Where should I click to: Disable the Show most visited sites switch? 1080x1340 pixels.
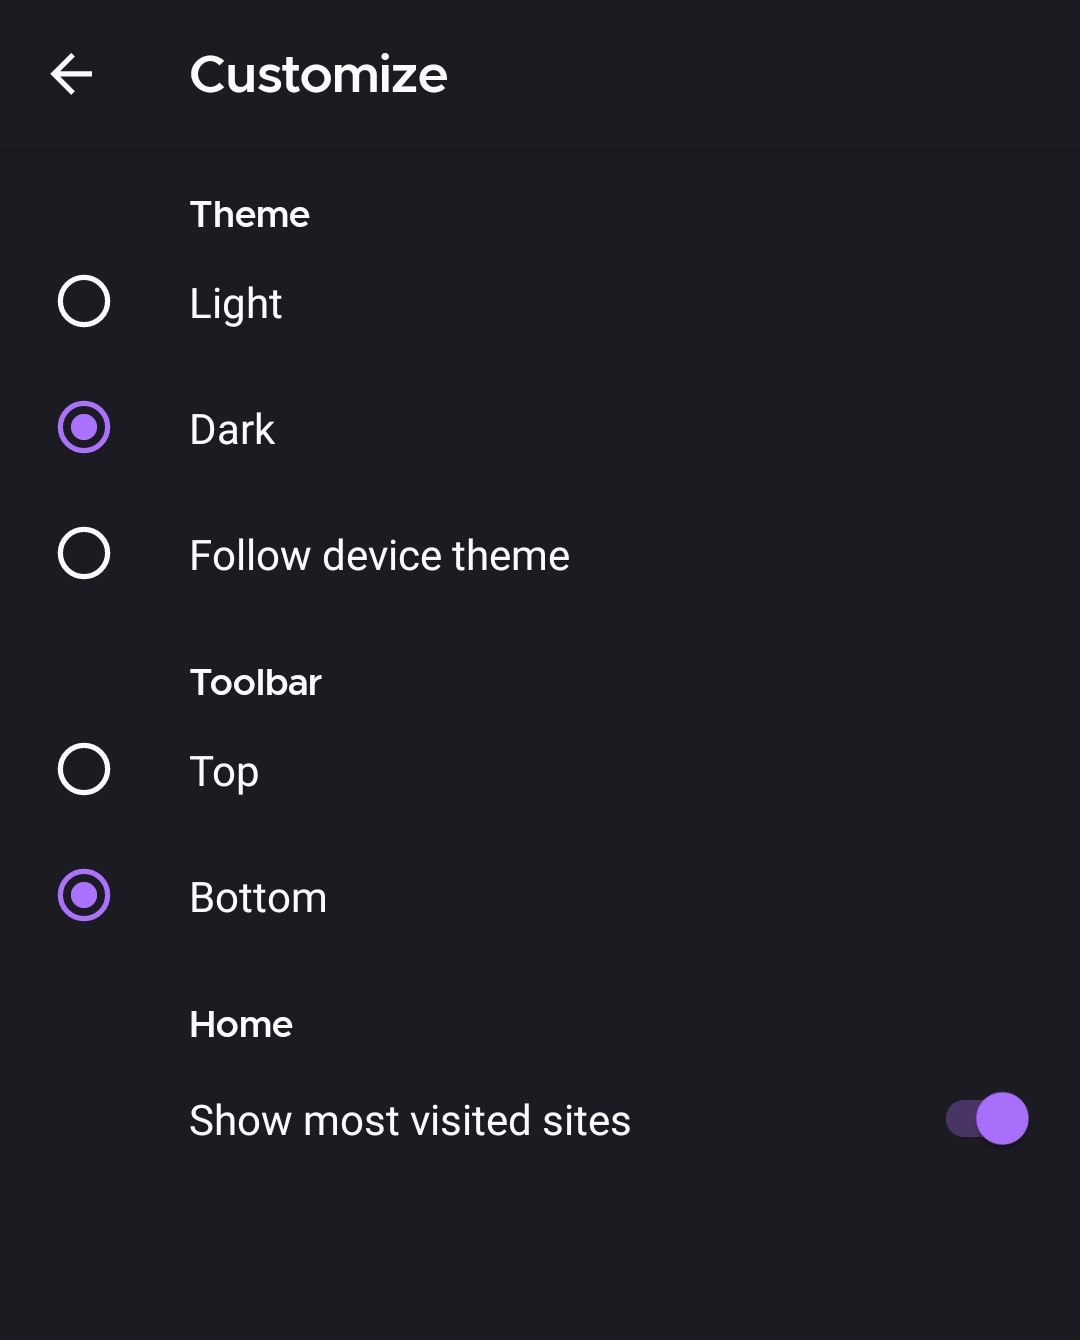pyautogui.click(x=985, y=1118)
